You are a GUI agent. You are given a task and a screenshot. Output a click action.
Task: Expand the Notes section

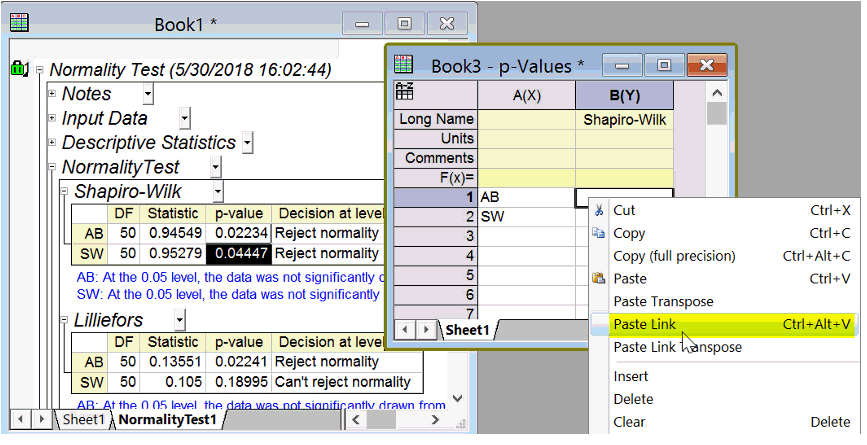coord(52,94)
